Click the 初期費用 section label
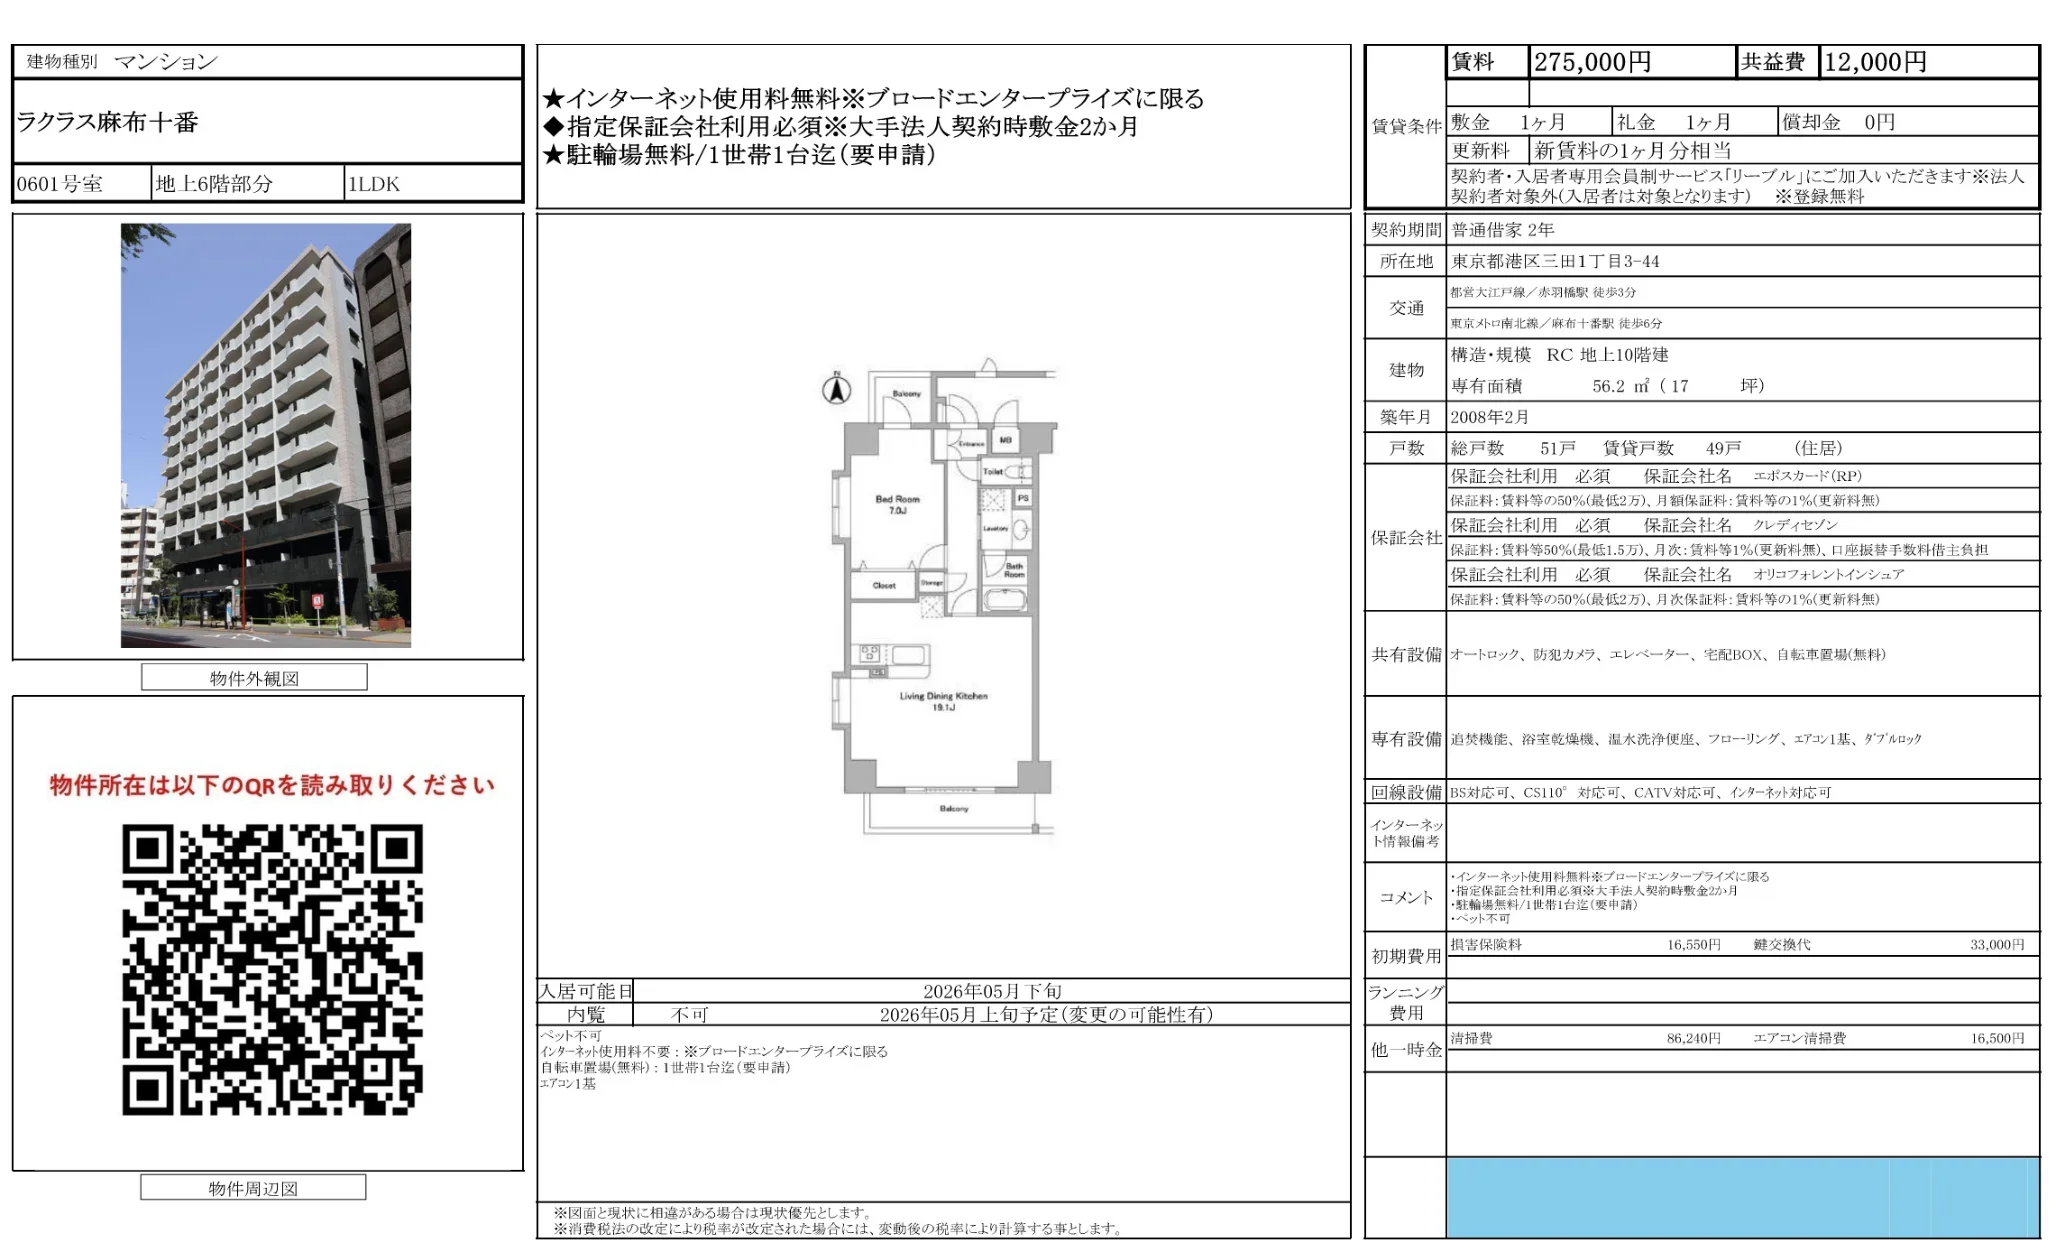 (x=1406, y=957)
